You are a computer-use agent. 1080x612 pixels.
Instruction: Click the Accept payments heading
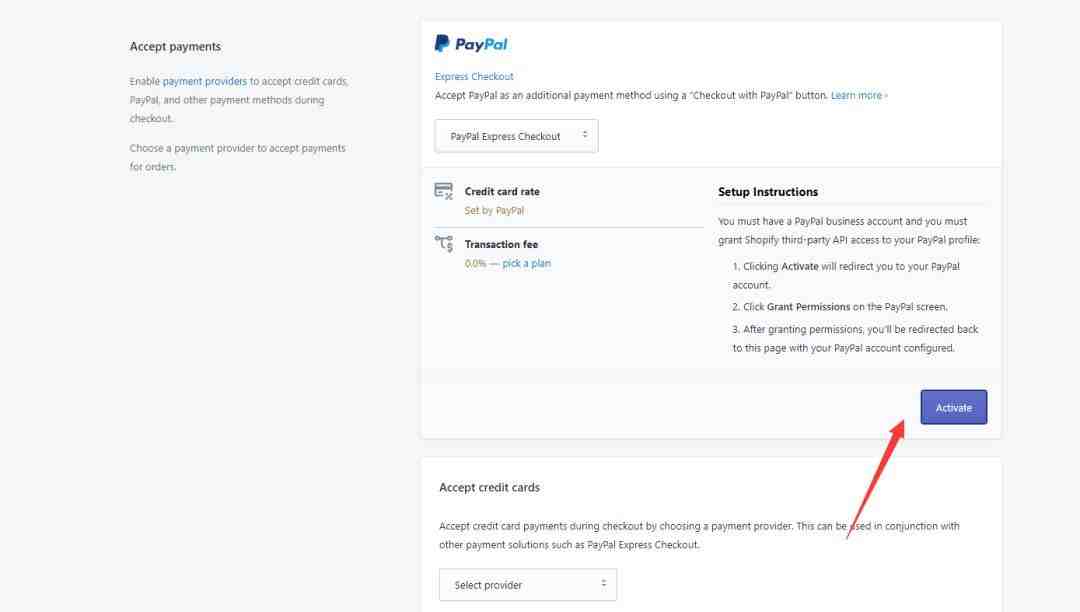175,47
